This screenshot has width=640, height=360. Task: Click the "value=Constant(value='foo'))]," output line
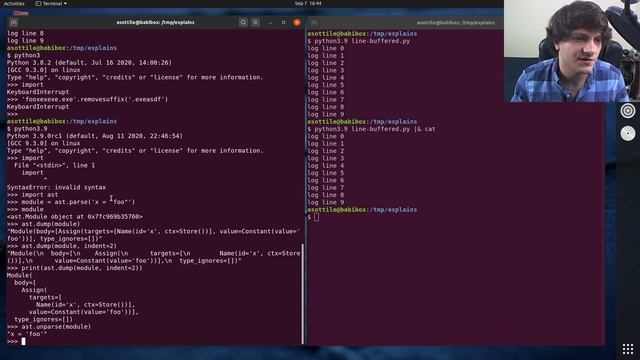click(x=84, y=313)
